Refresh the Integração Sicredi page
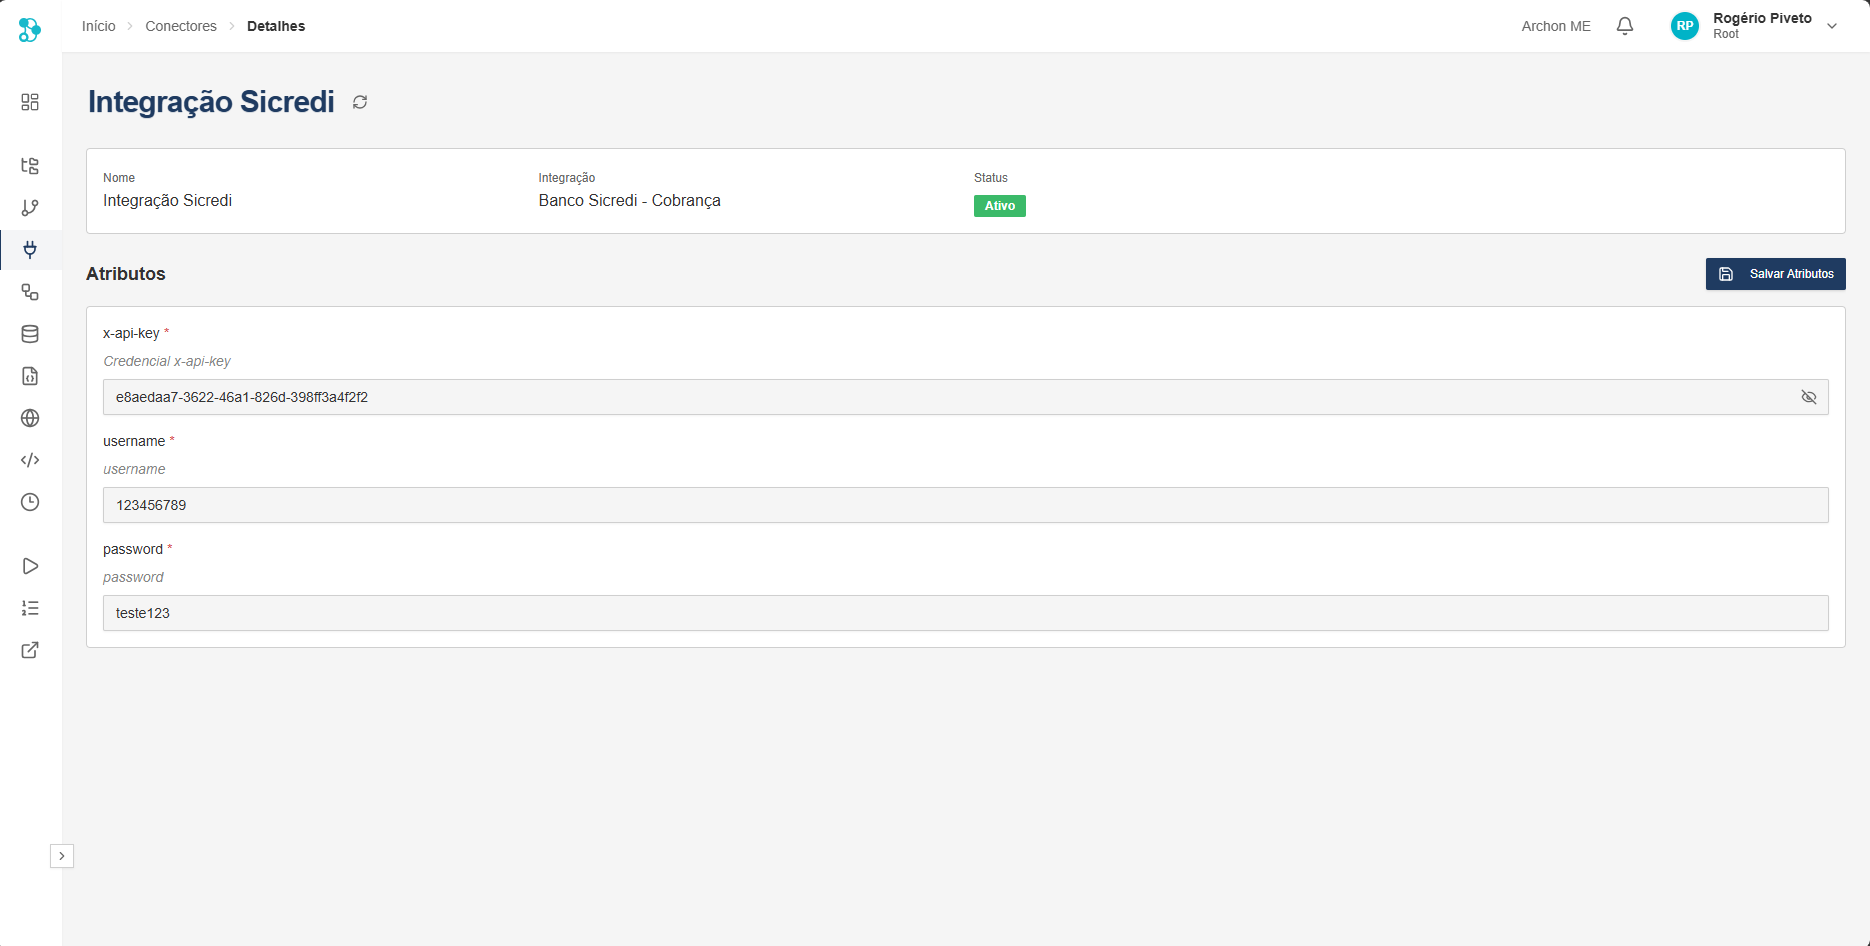Viewport: 1870px width, 946px height. 360,102
